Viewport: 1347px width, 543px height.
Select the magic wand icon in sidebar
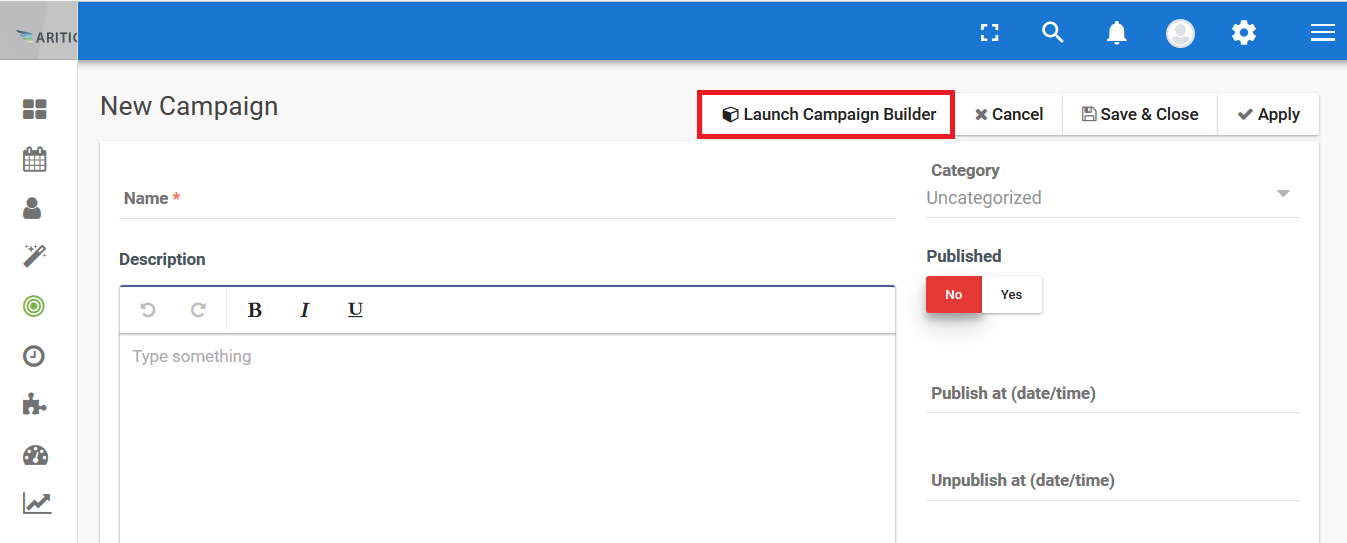35,256
